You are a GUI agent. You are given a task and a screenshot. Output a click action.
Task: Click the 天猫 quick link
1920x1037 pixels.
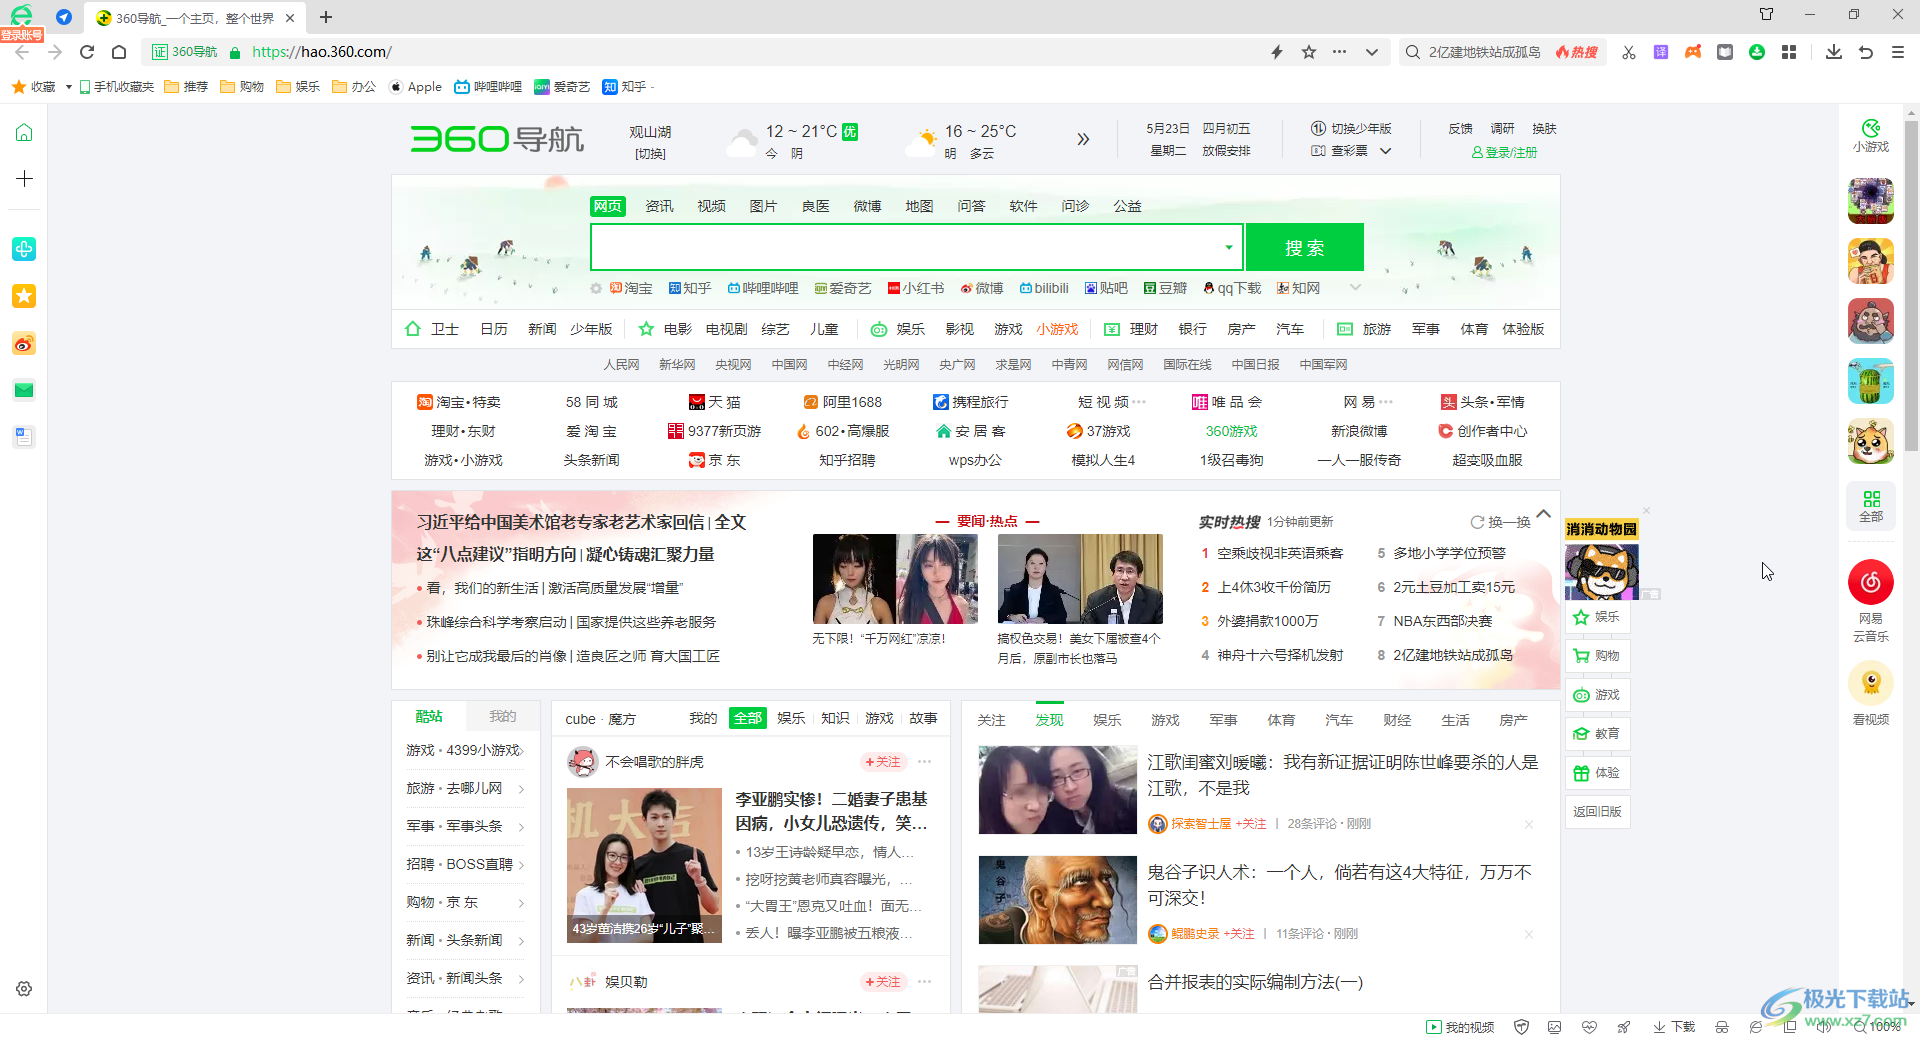[x=715, y=402]
